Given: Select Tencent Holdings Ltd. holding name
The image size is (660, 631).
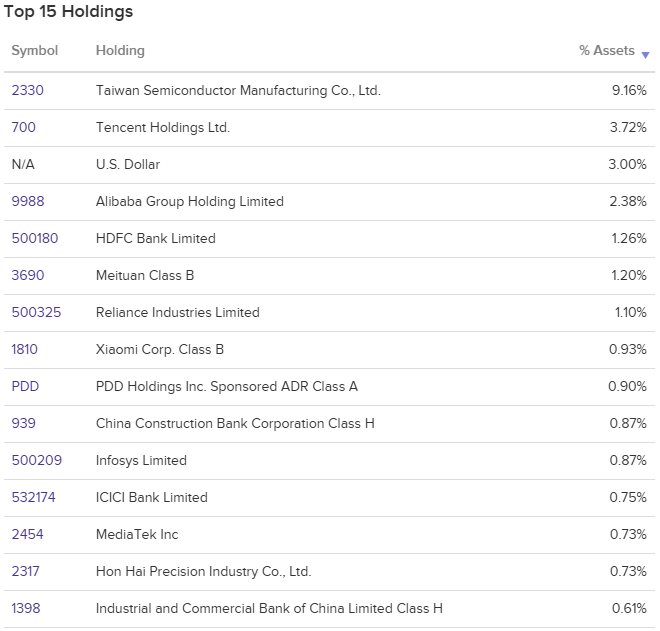Looking at the screenshot, I should coord(163,128).
